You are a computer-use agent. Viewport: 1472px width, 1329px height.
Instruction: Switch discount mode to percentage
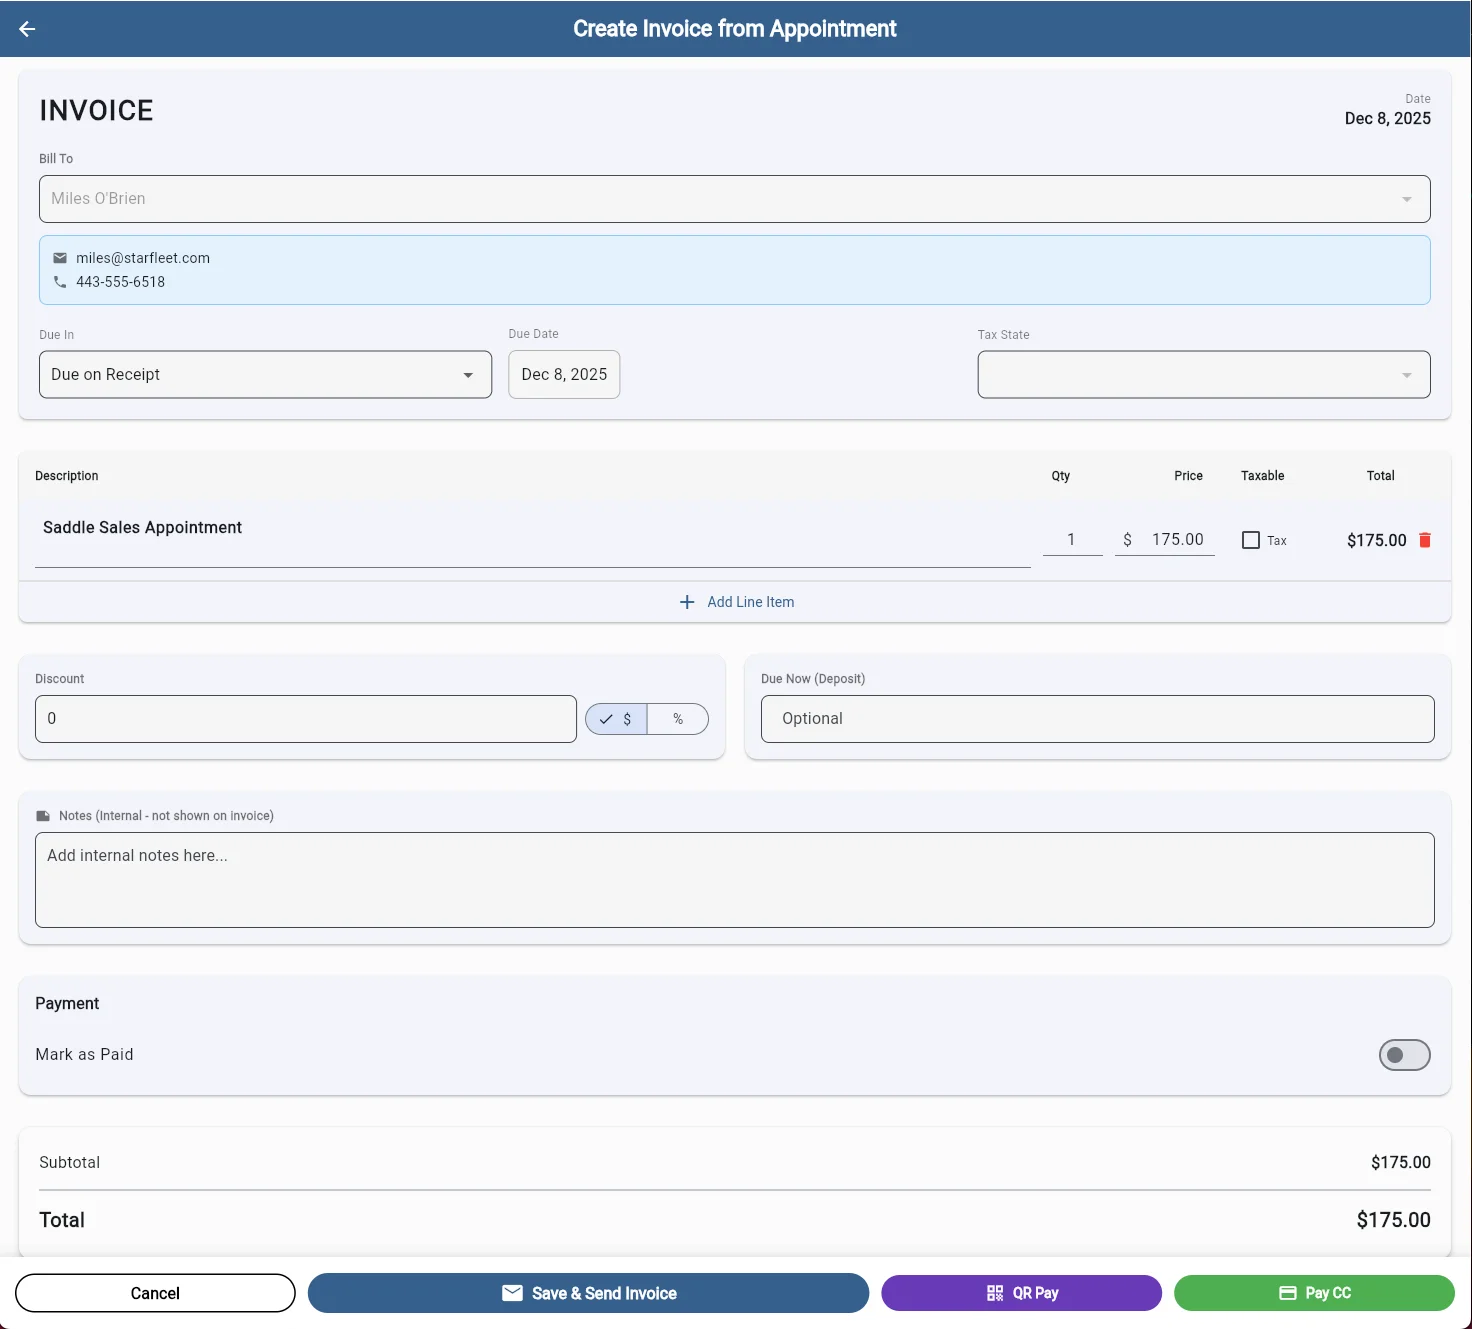click(x=678, y=719)
